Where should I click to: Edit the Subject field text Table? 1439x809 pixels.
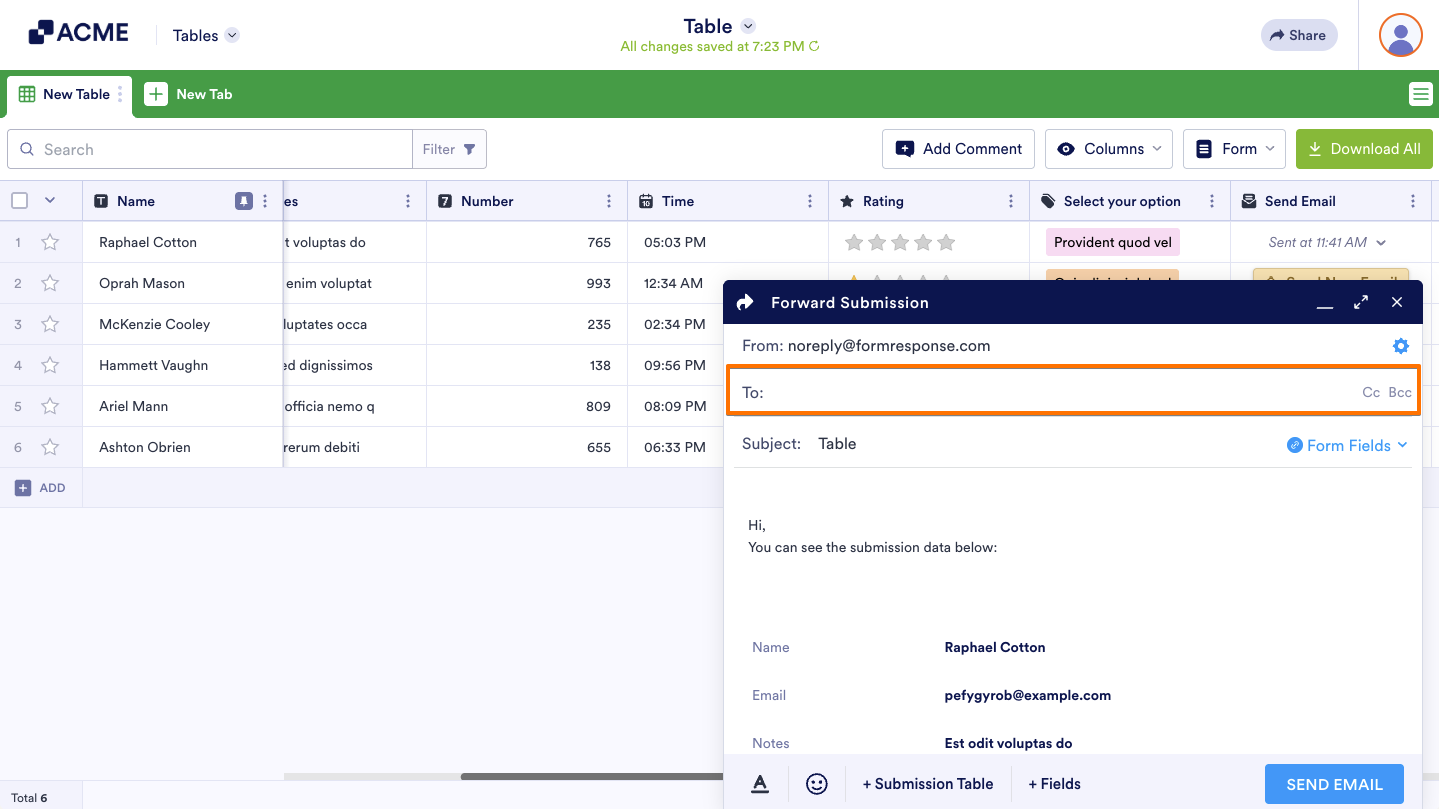coord(837,444)
